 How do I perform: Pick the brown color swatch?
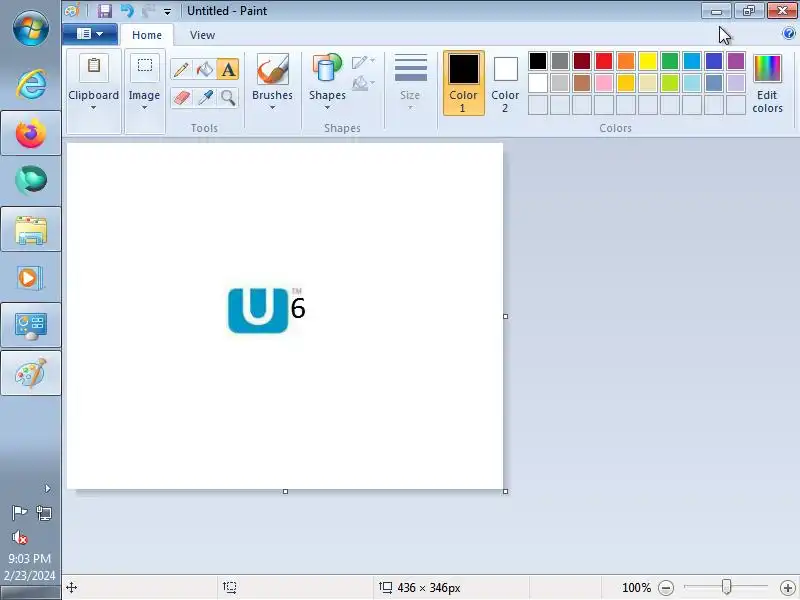coord(582,83)
